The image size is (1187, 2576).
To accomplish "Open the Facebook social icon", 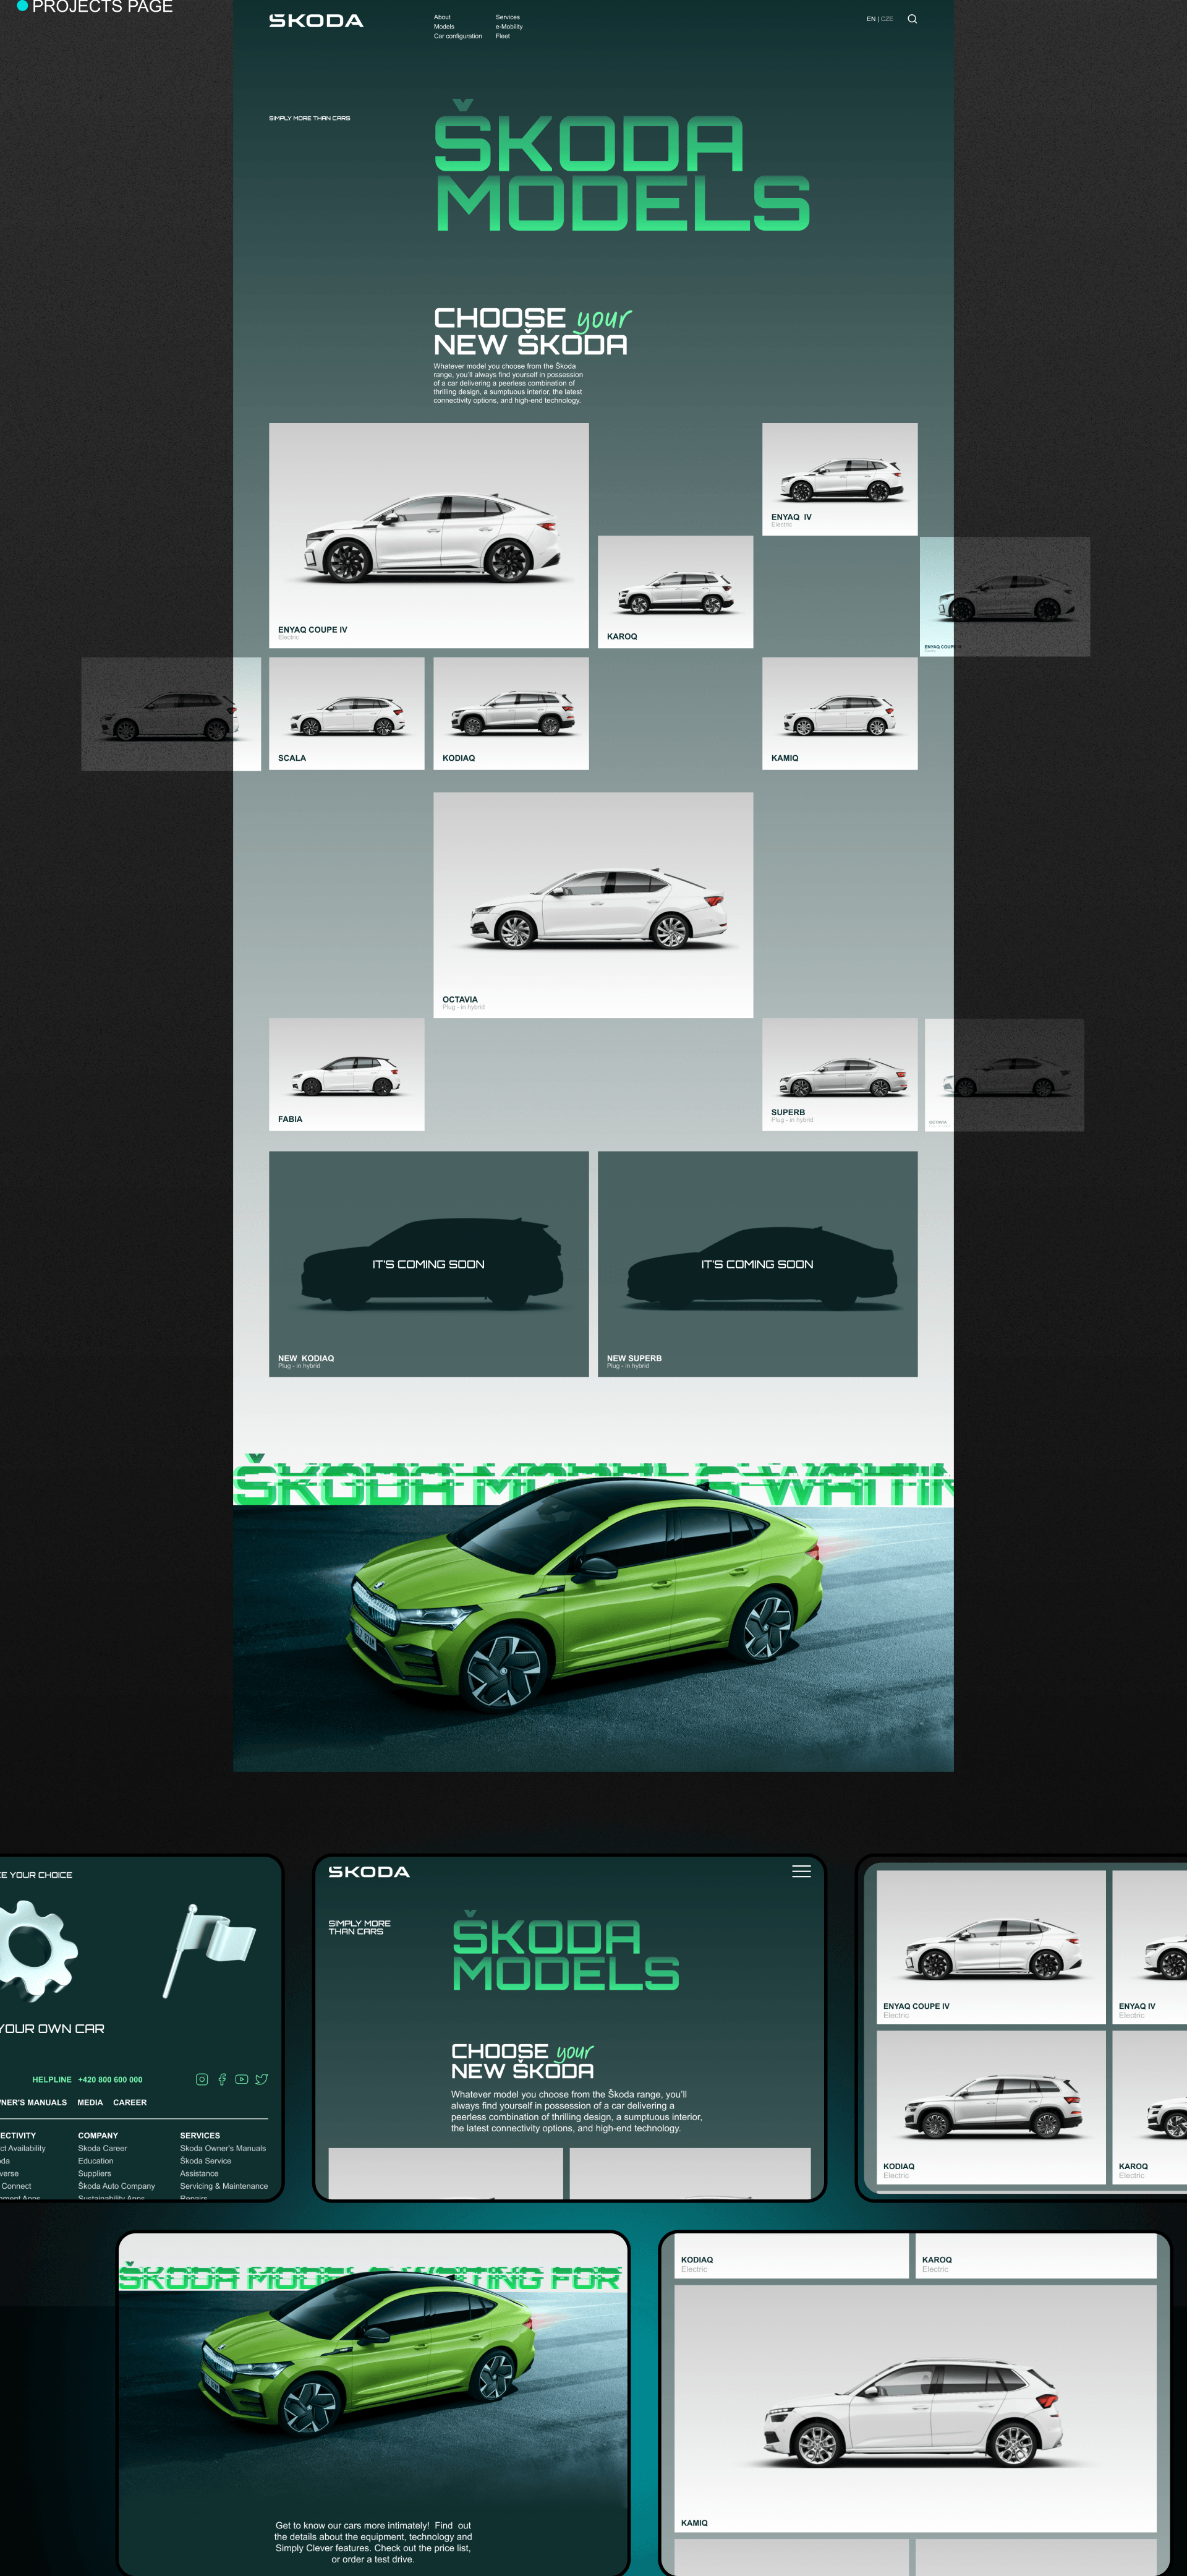I will tap(222, 2079).
